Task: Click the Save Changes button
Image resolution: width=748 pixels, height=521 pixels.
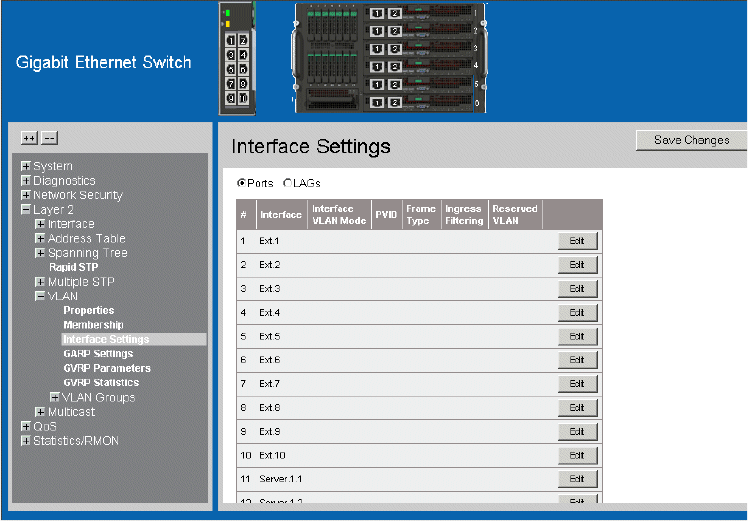Action: coord(691,140)
